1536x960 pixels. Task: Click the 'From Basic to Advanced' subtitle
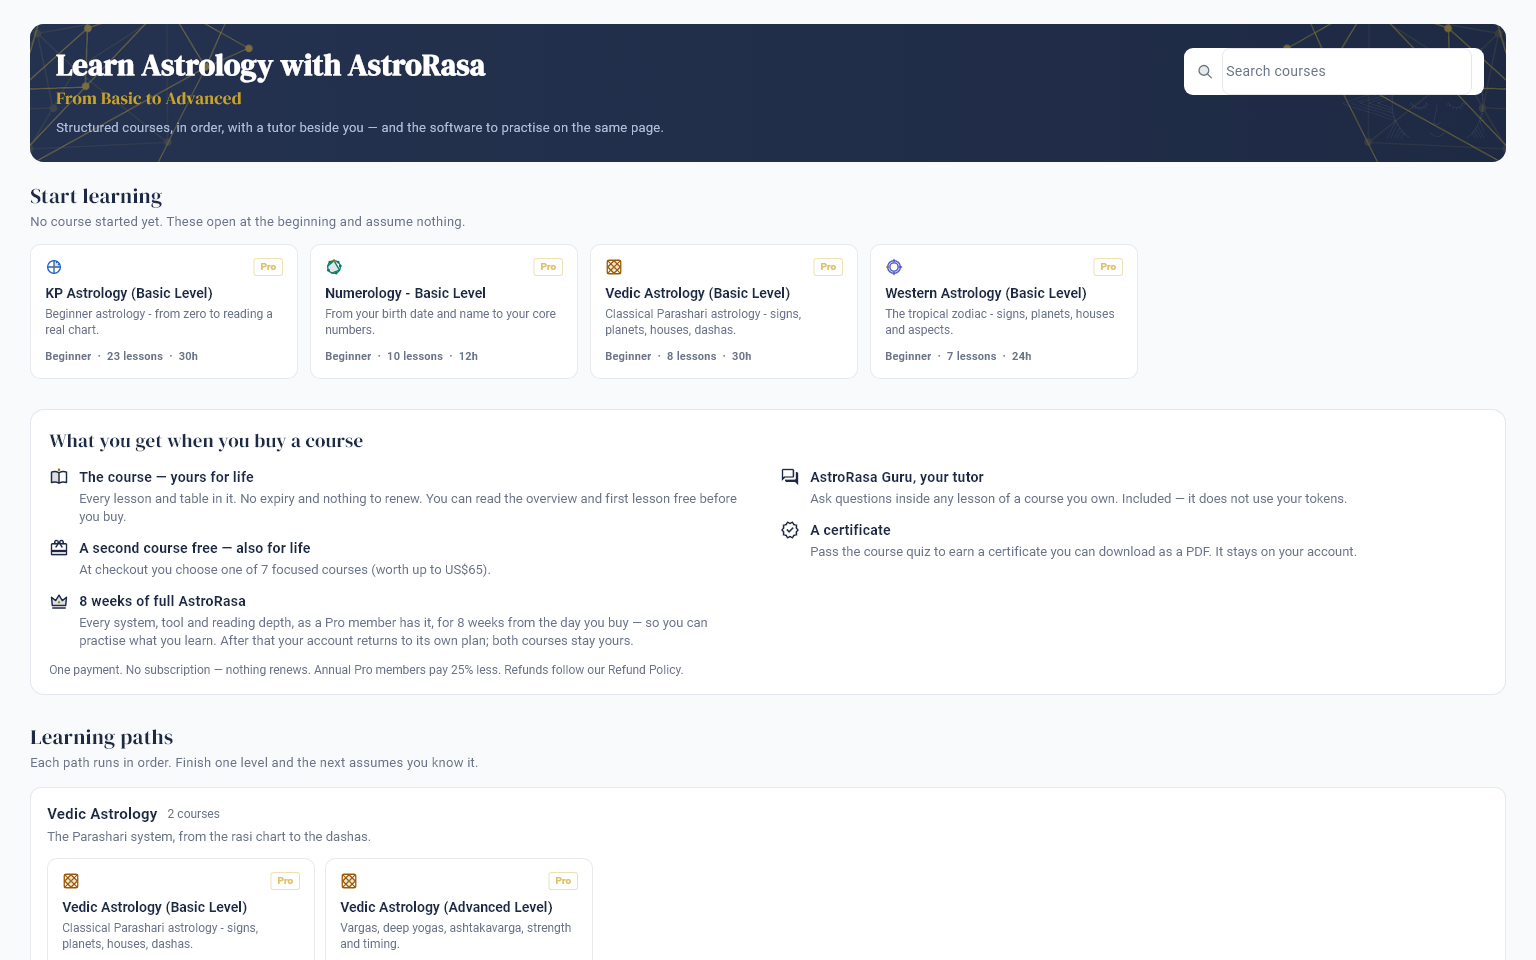point(149,98)
